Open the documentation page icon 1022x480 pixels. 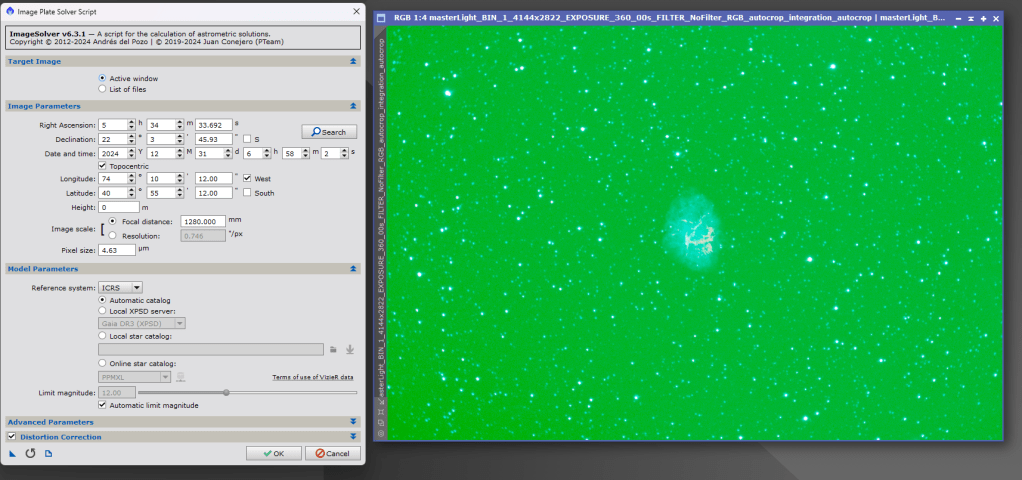48,453
